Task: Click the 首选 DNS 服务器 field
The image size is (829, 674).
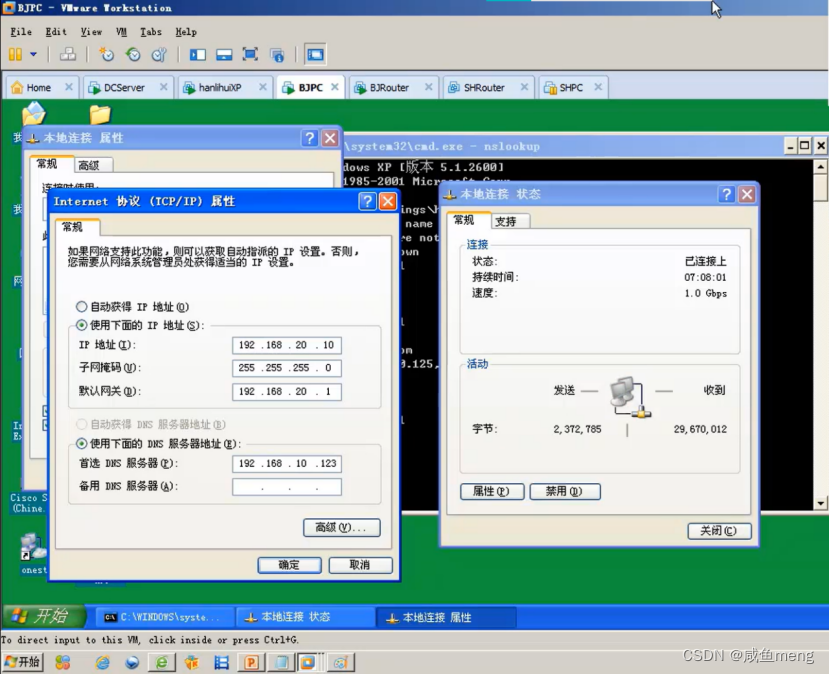Action: tap(287, 464)
